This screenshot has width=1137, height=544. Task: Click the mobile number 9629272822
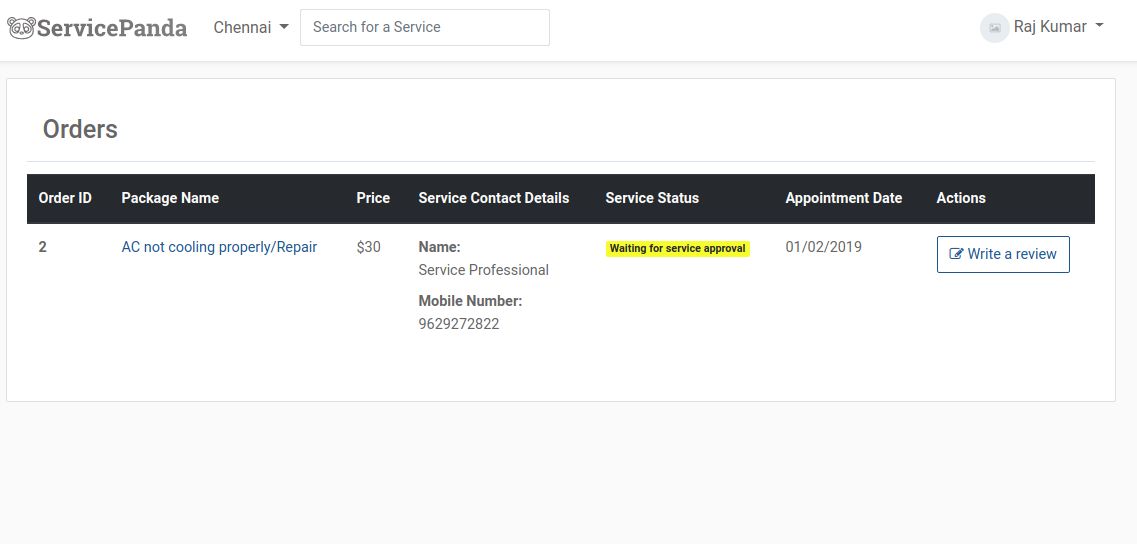(x=458, y=324)
